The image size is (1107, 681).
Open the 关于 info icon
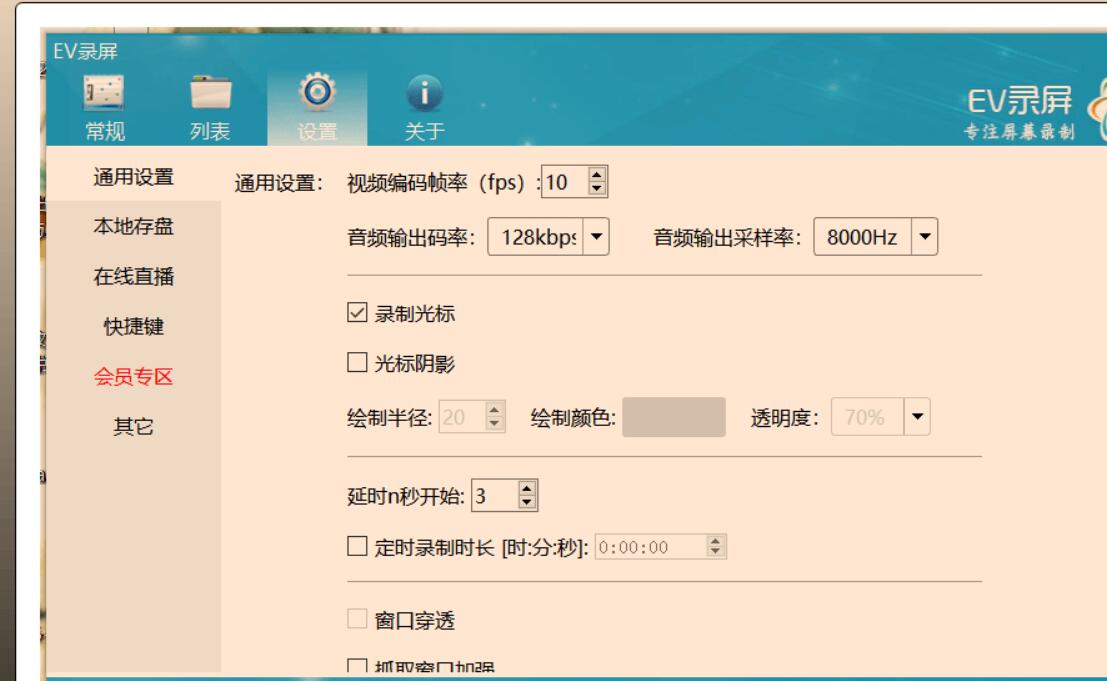click(424, 93)
